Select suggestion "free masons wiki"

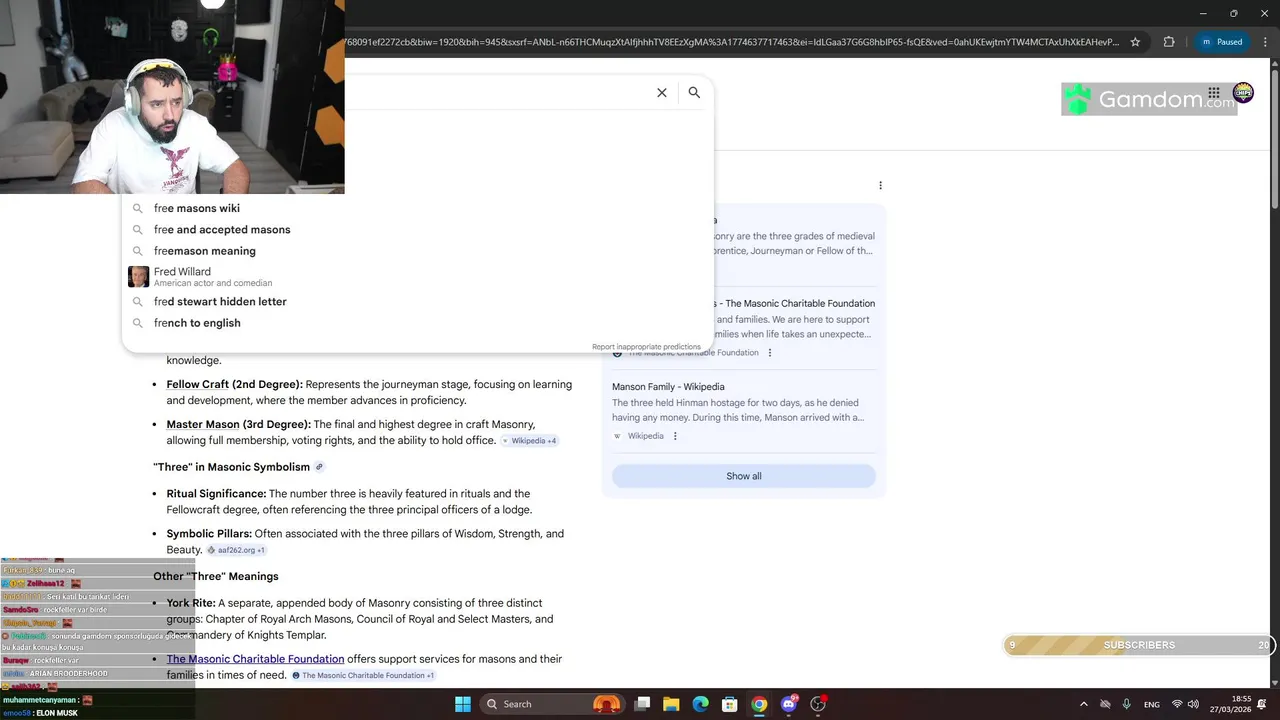(x=417, y=208)
